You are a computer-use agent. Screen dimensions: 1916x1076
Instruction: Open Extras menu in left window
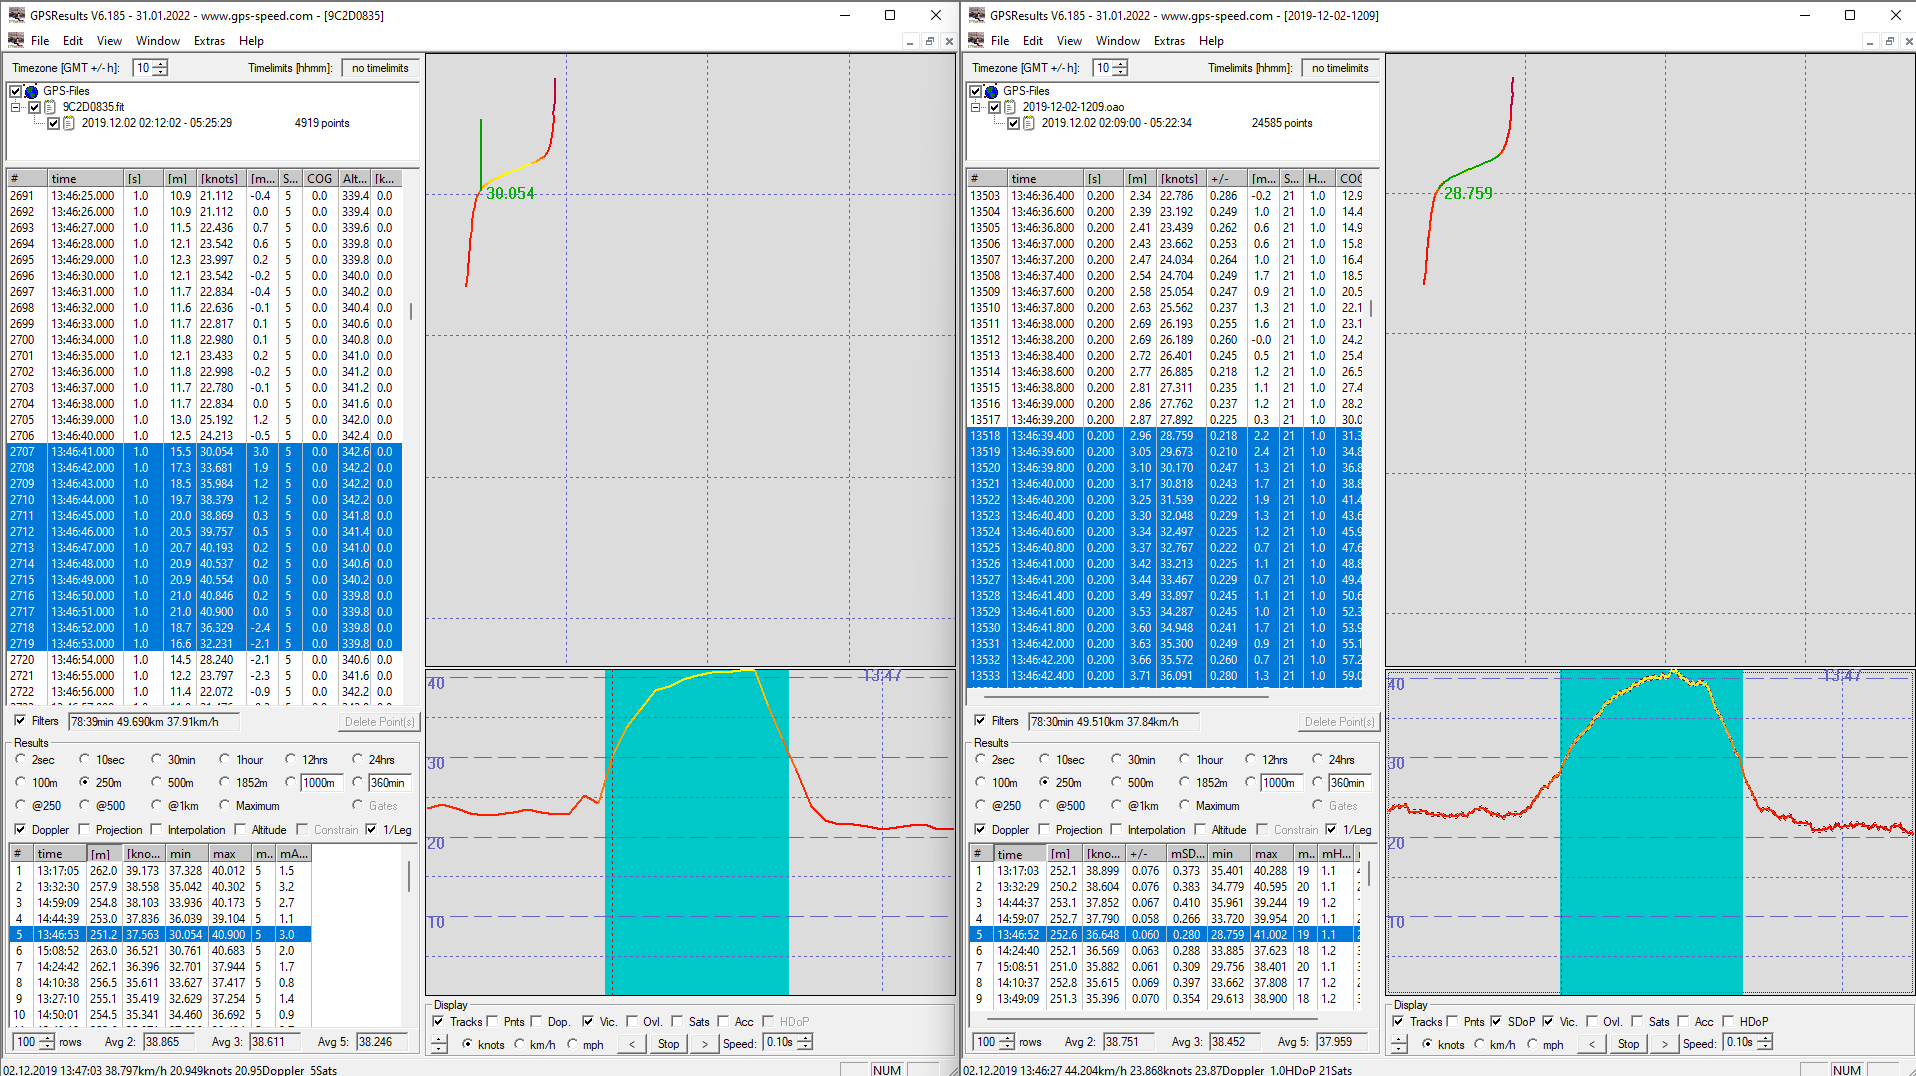click(x=209, y=41)
